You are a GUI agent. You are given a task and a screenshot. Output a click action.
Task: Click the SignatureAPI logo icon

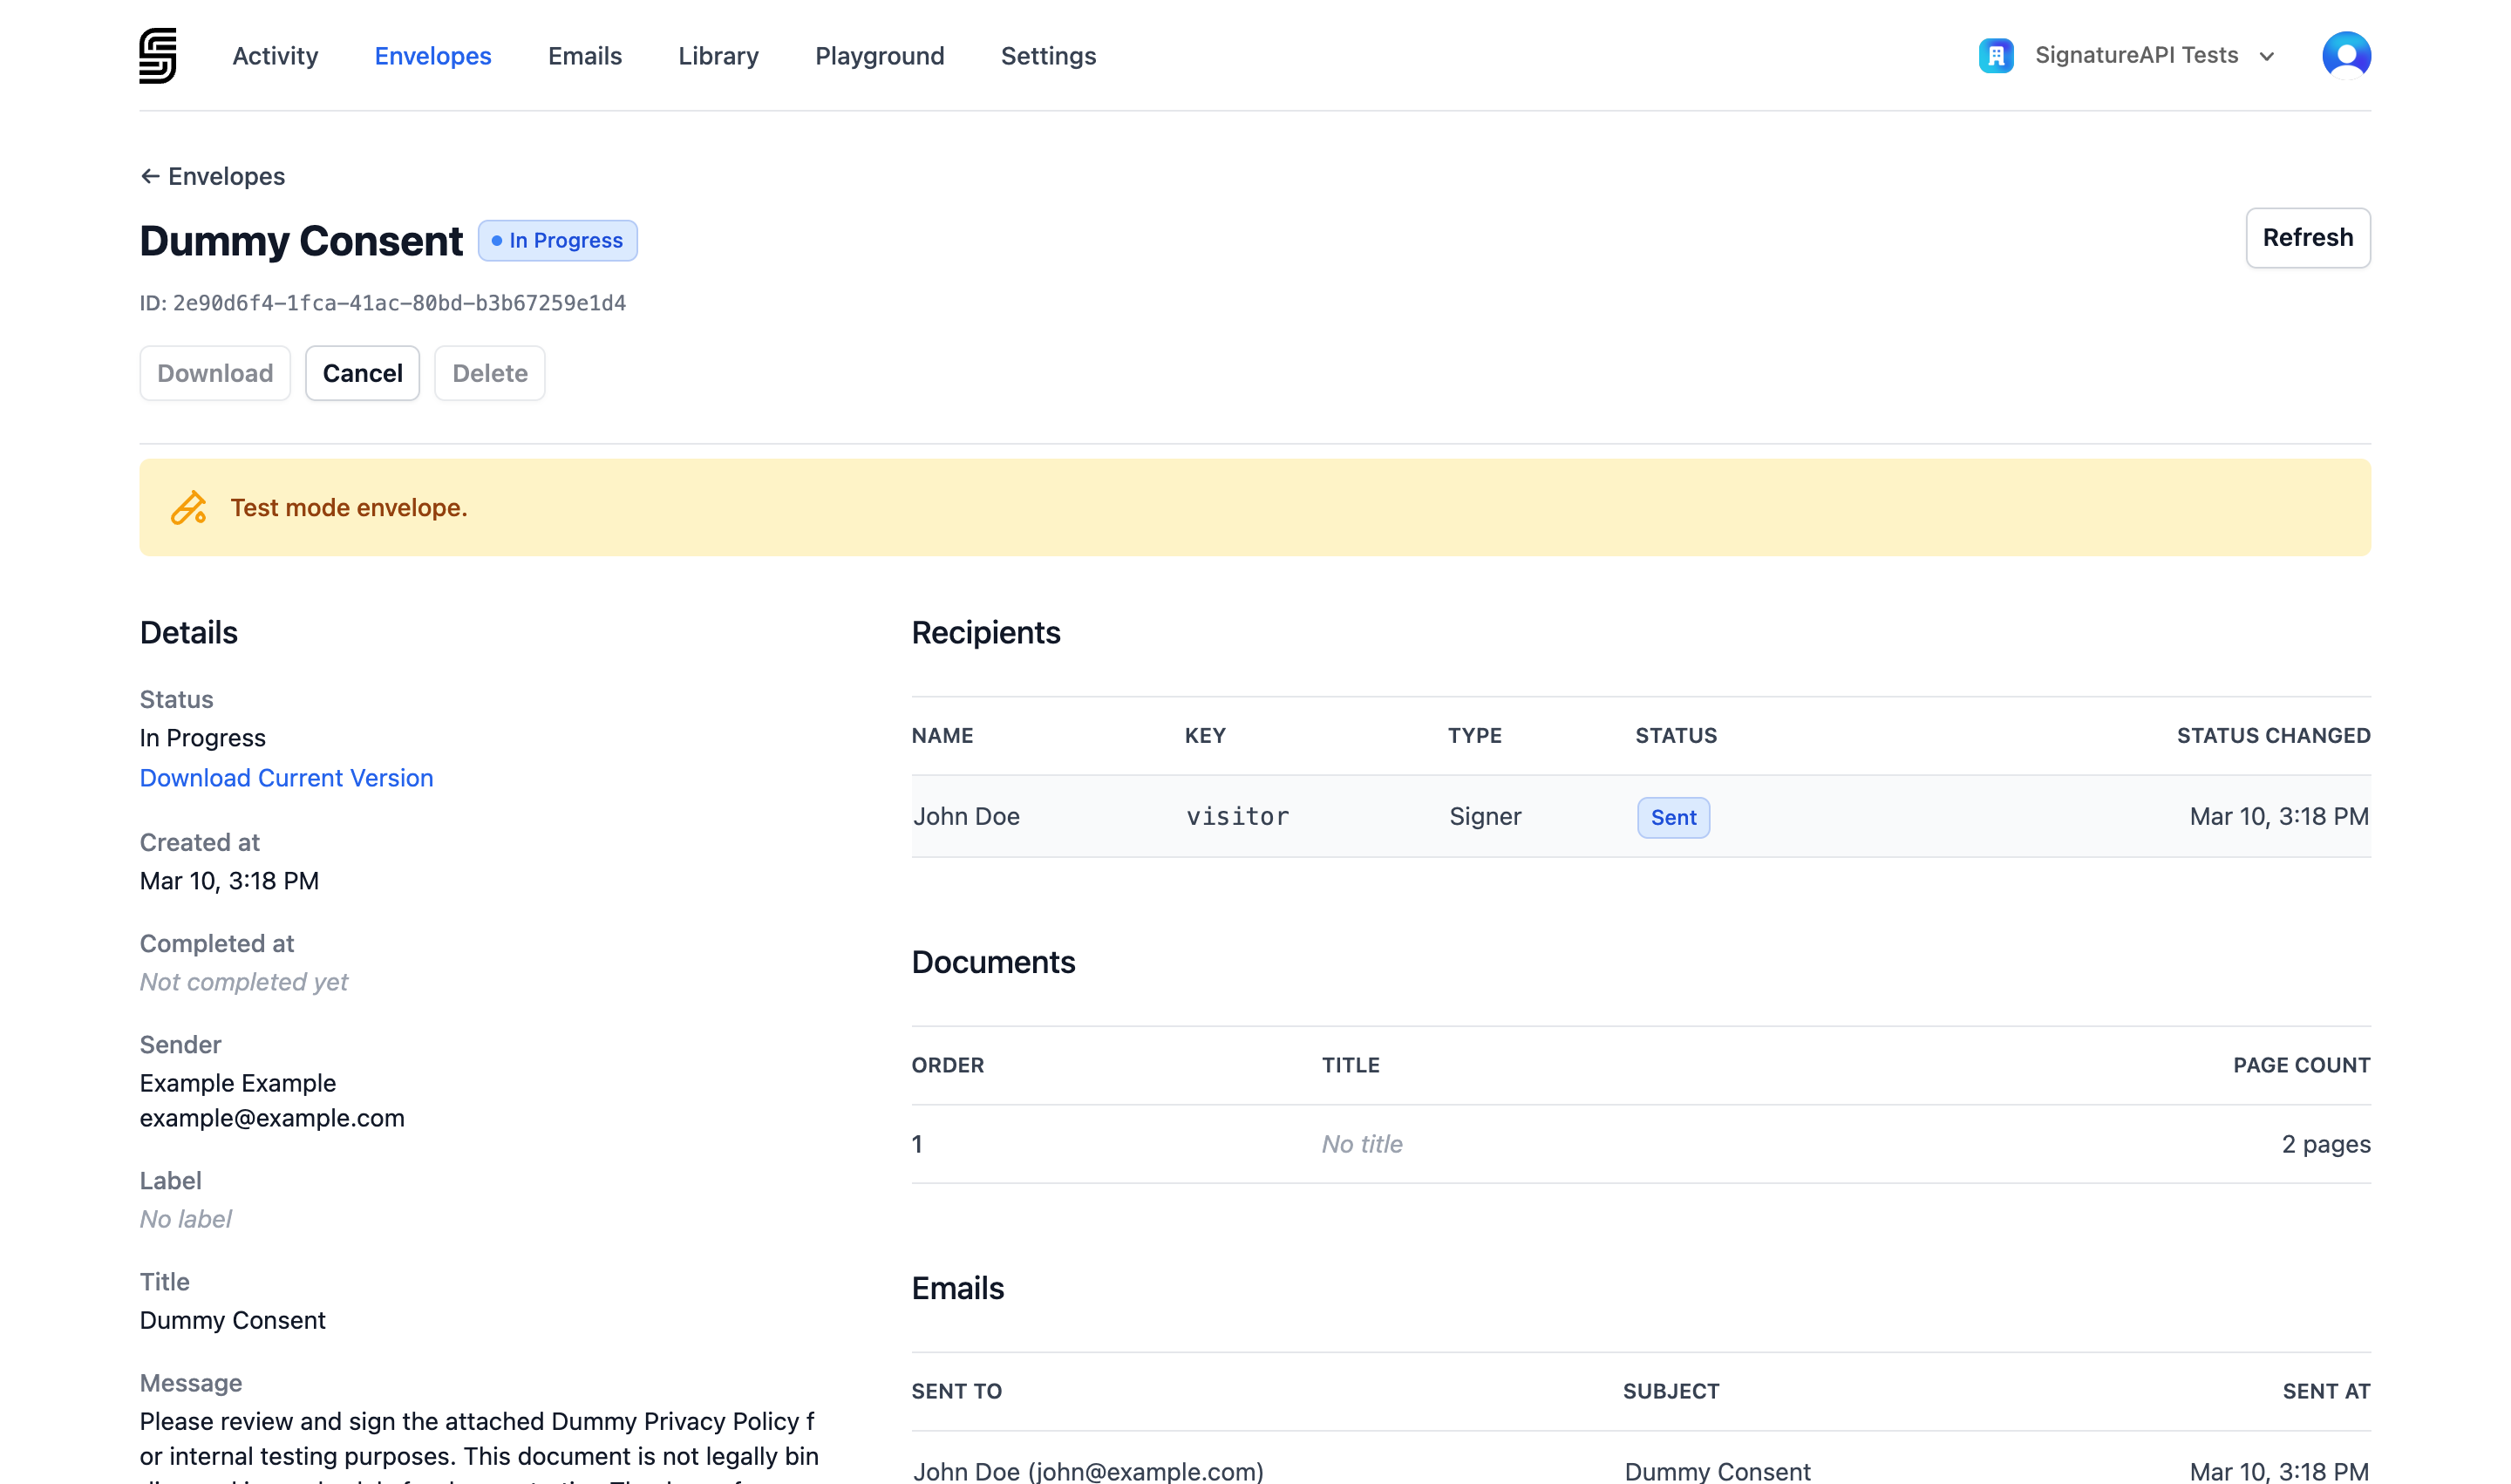pyautogui.click(x=157, y=55)
